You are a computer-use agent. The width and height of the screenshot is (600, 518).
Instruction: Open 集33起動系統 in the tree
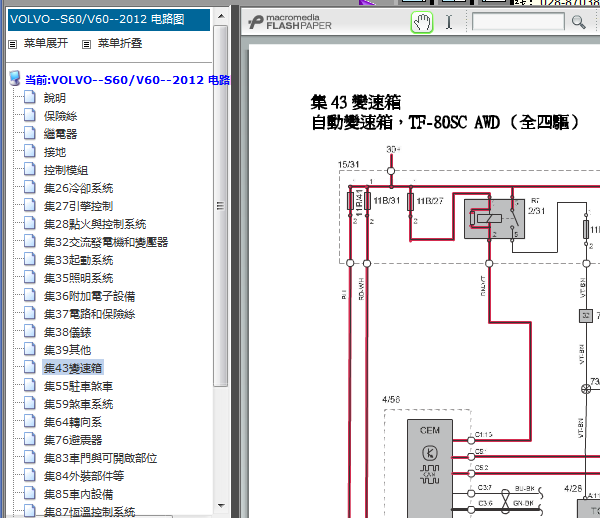[x=78, y=260]
